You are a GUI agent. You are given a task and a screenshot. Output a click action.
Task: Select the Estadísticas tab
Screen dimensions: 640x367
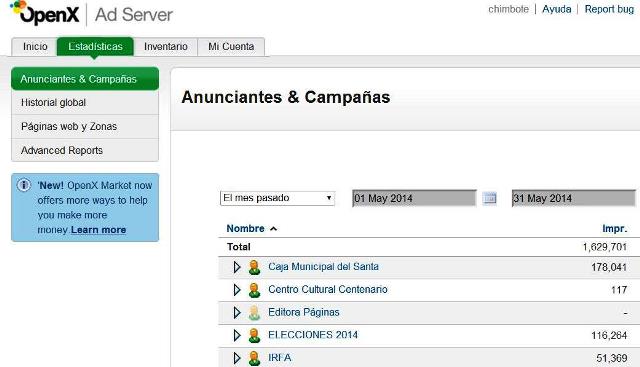click(x=95, y=47)
